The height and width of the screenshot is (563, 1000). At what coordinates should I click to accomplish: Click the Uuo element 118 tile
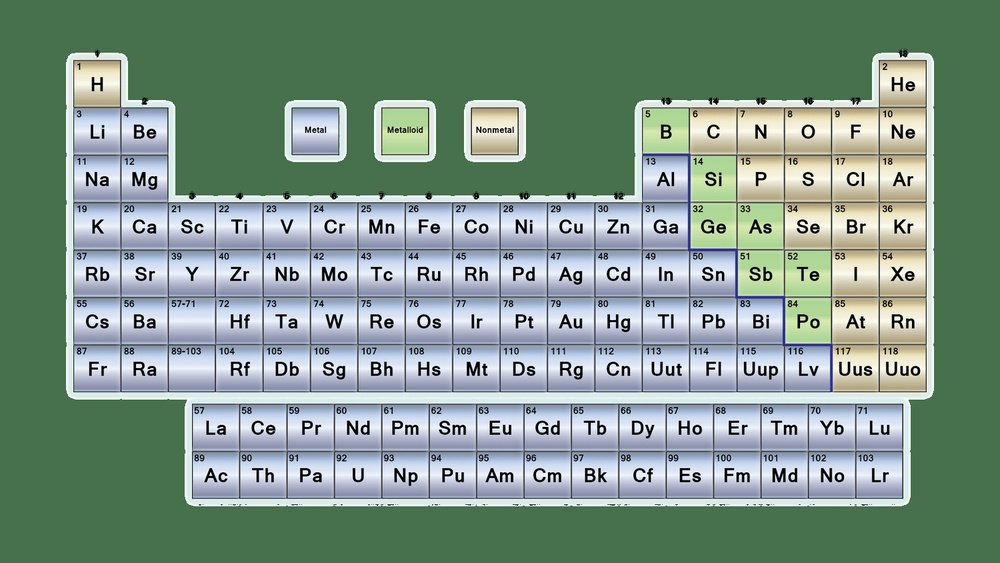902,368
